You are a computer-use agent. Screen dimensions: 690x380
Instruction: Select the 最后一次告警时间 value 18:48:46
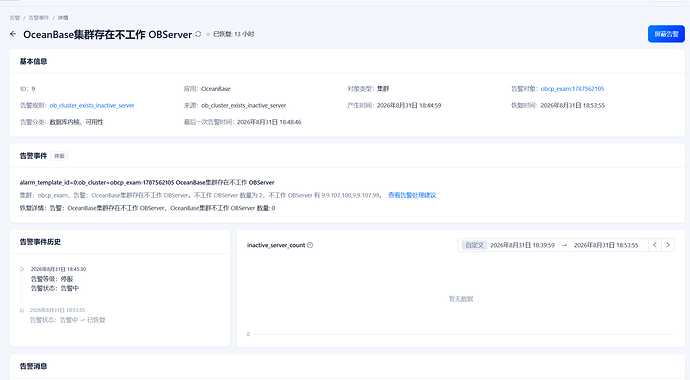pyautogui.click(x=269, y=122)
